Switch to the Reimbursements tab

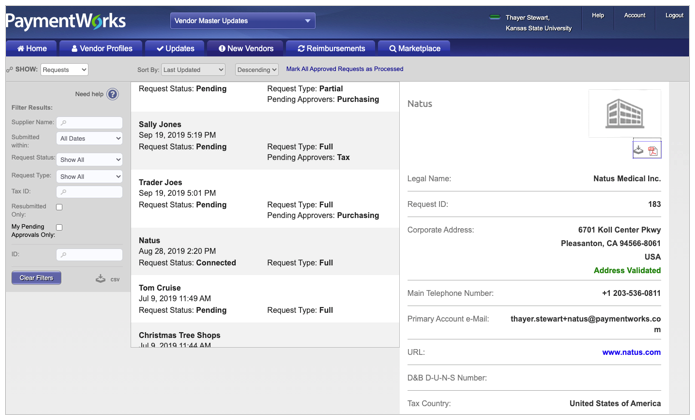[331, 48]
